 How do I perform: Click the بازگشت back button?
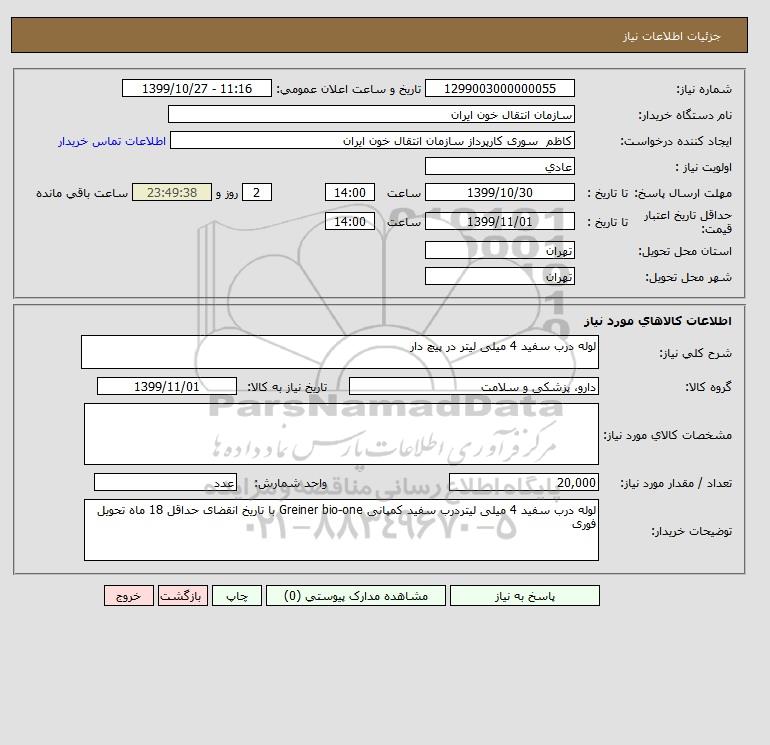tap(183, 596)
